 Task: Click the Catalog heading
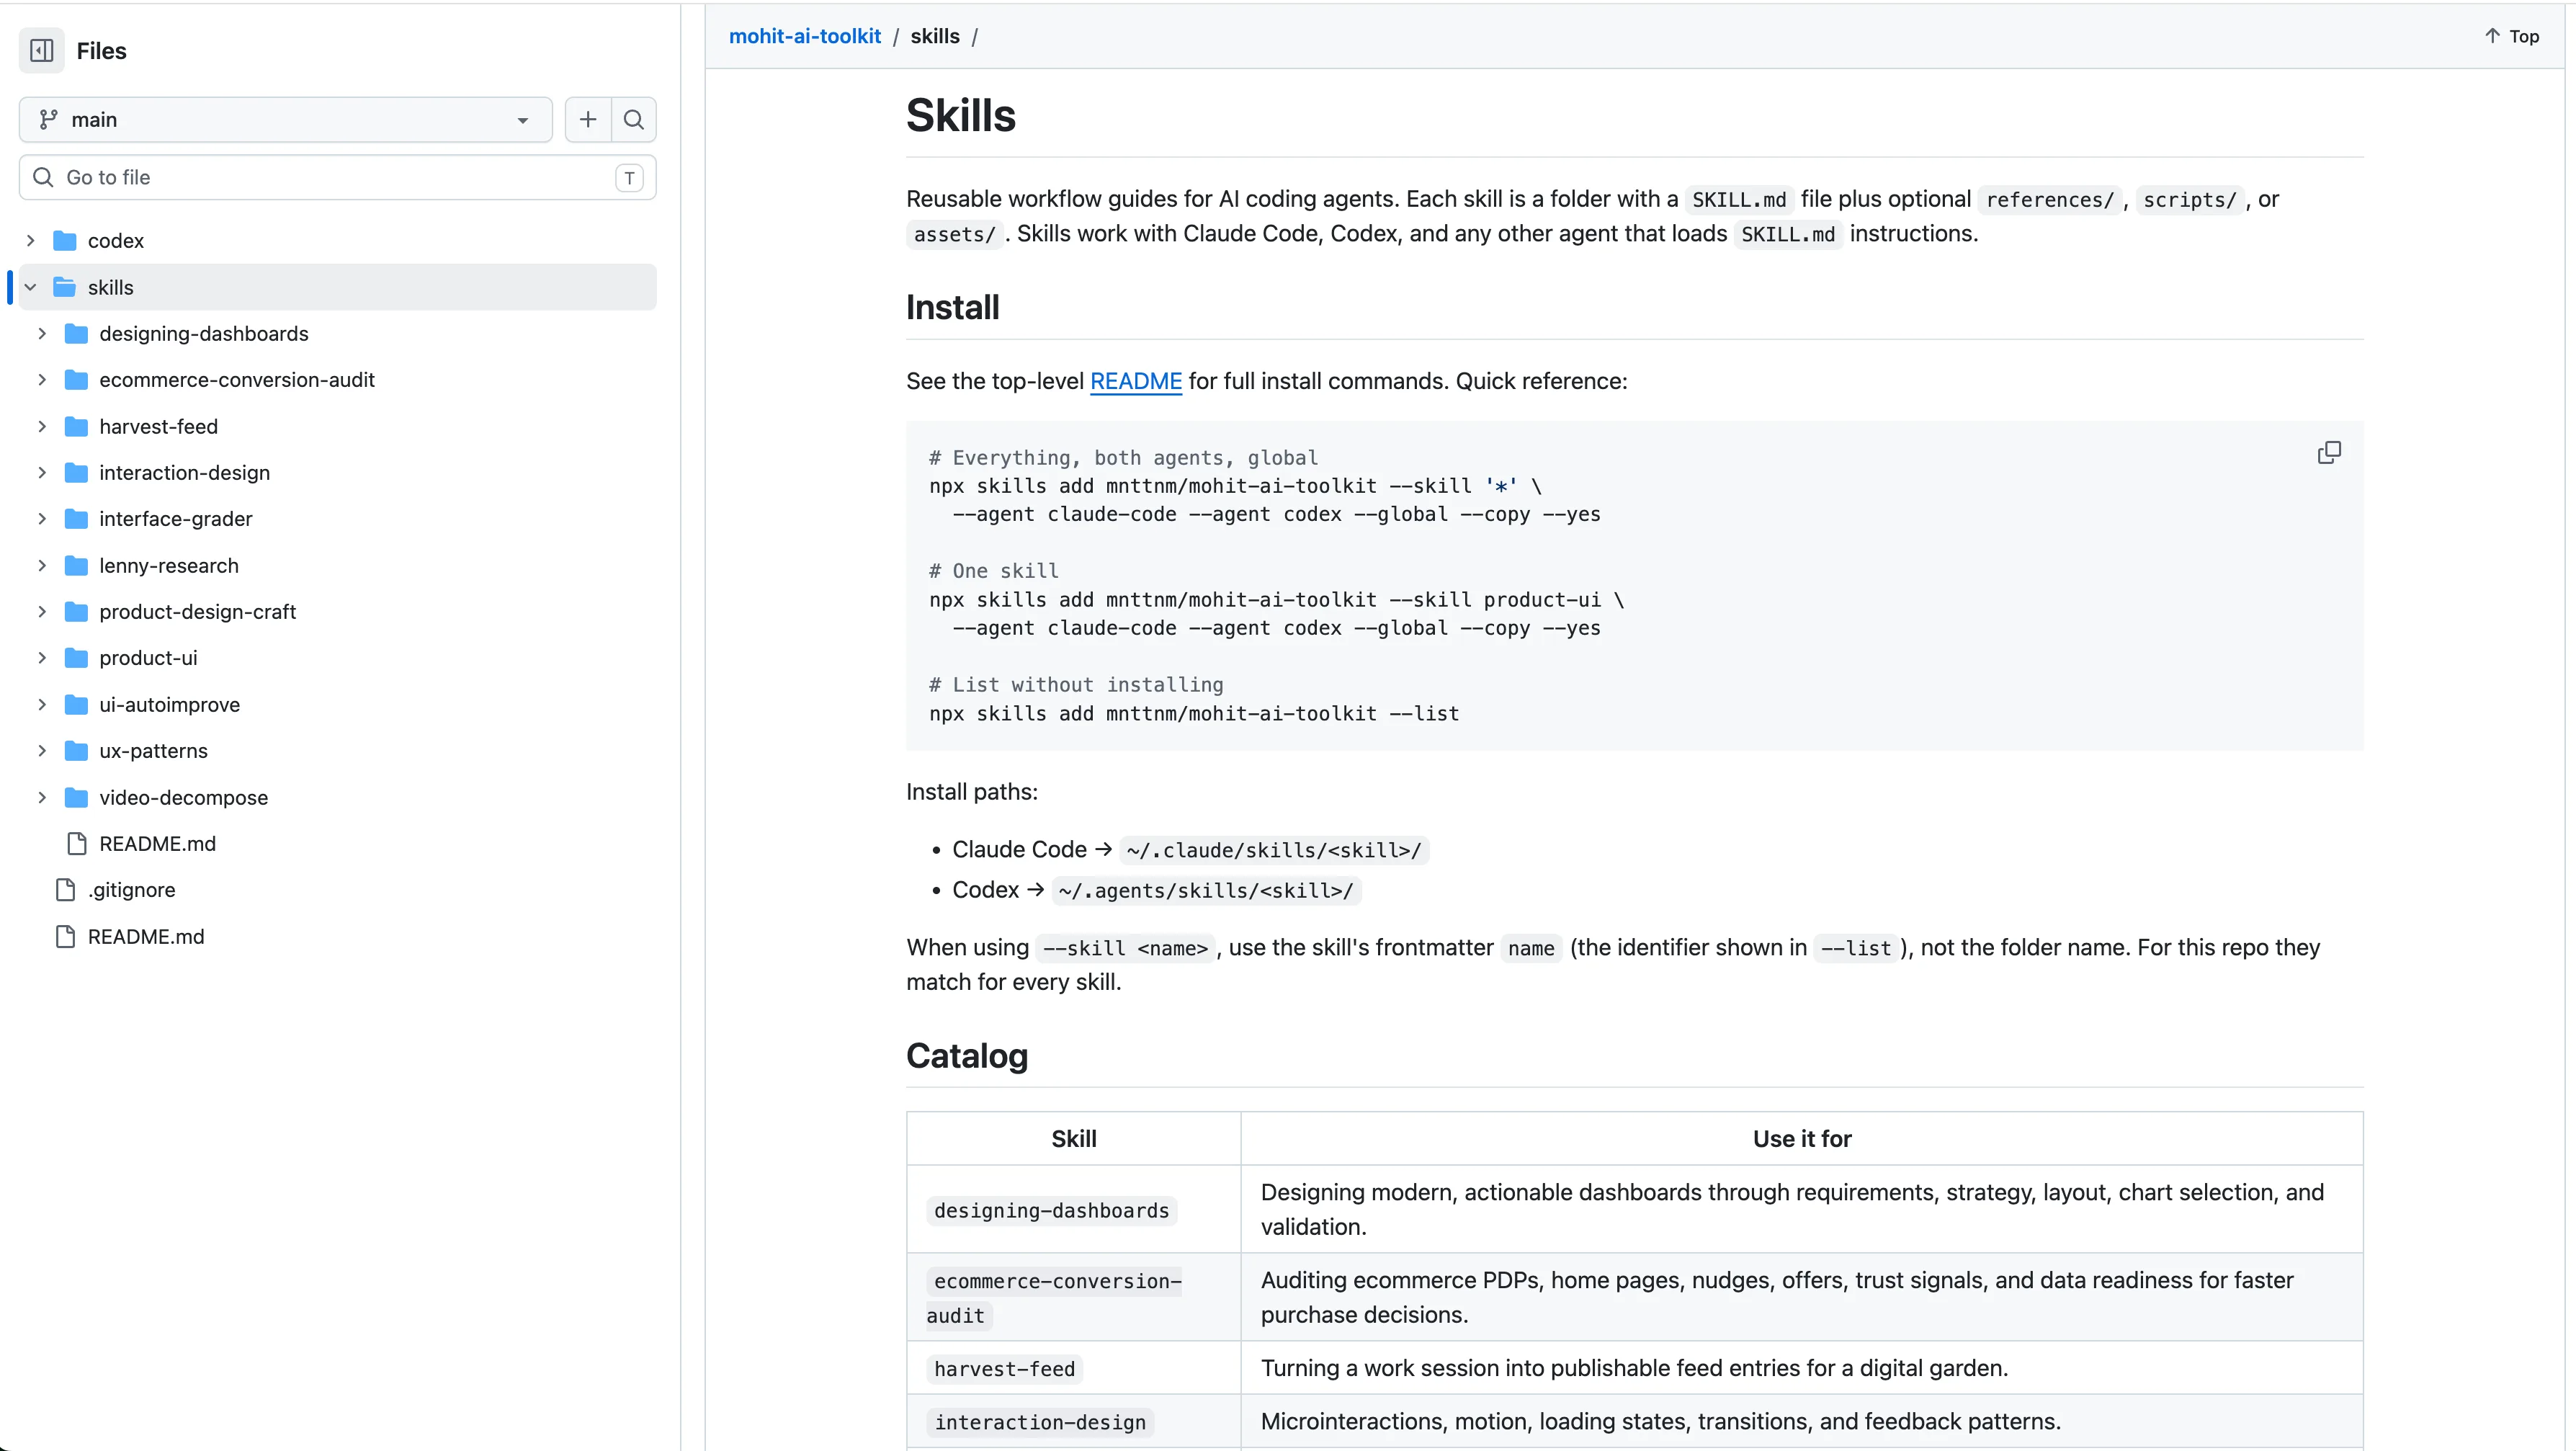coord(967,1055)
